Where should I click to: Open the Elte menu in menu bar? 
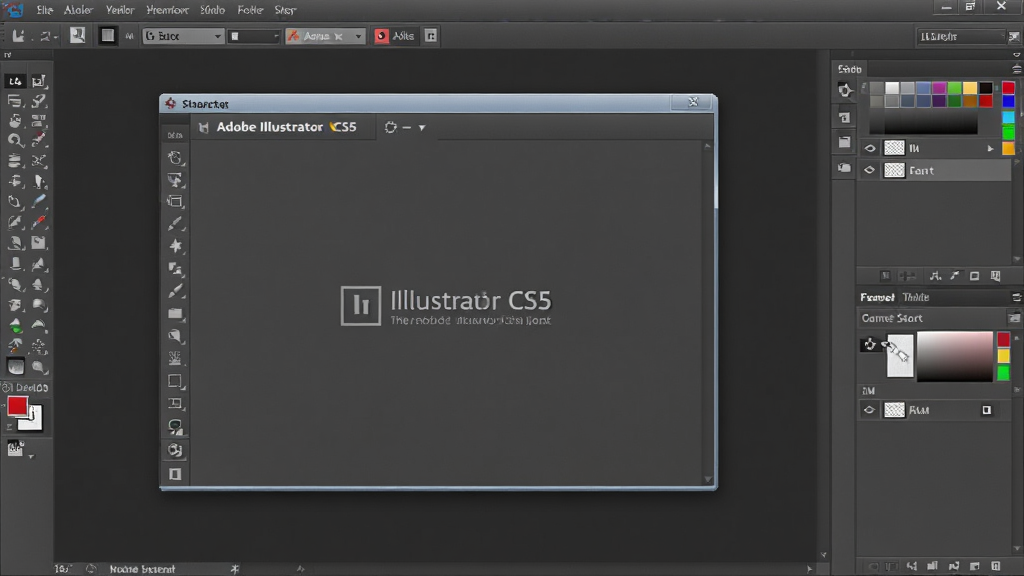(44, 10)
